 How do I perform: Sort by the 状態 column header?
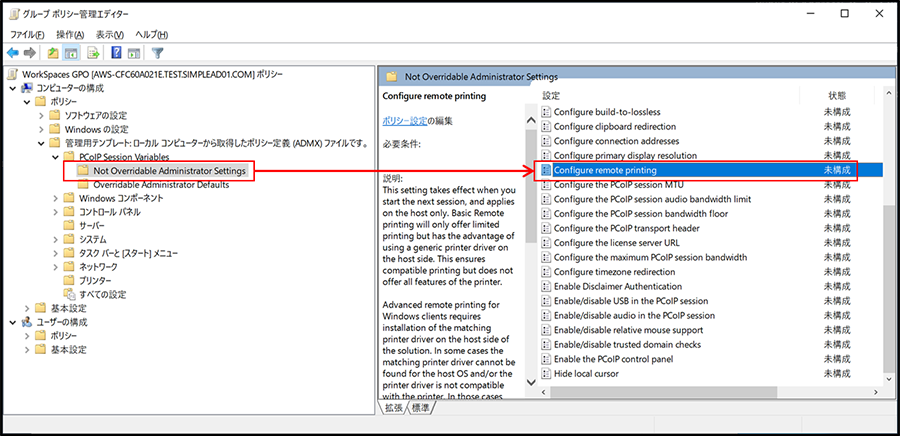point(836,96)
